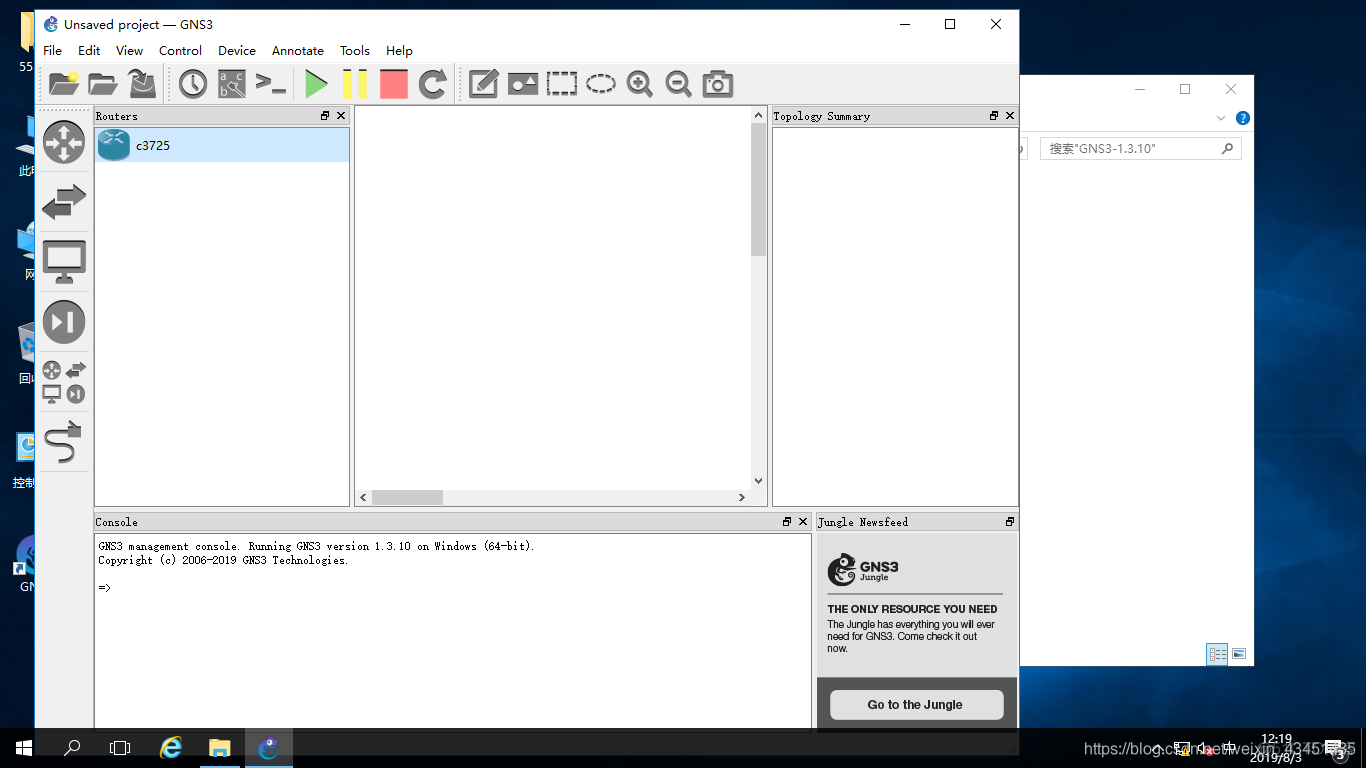
Task: Open Explorer window help icon
Action: click(1243, 118)
